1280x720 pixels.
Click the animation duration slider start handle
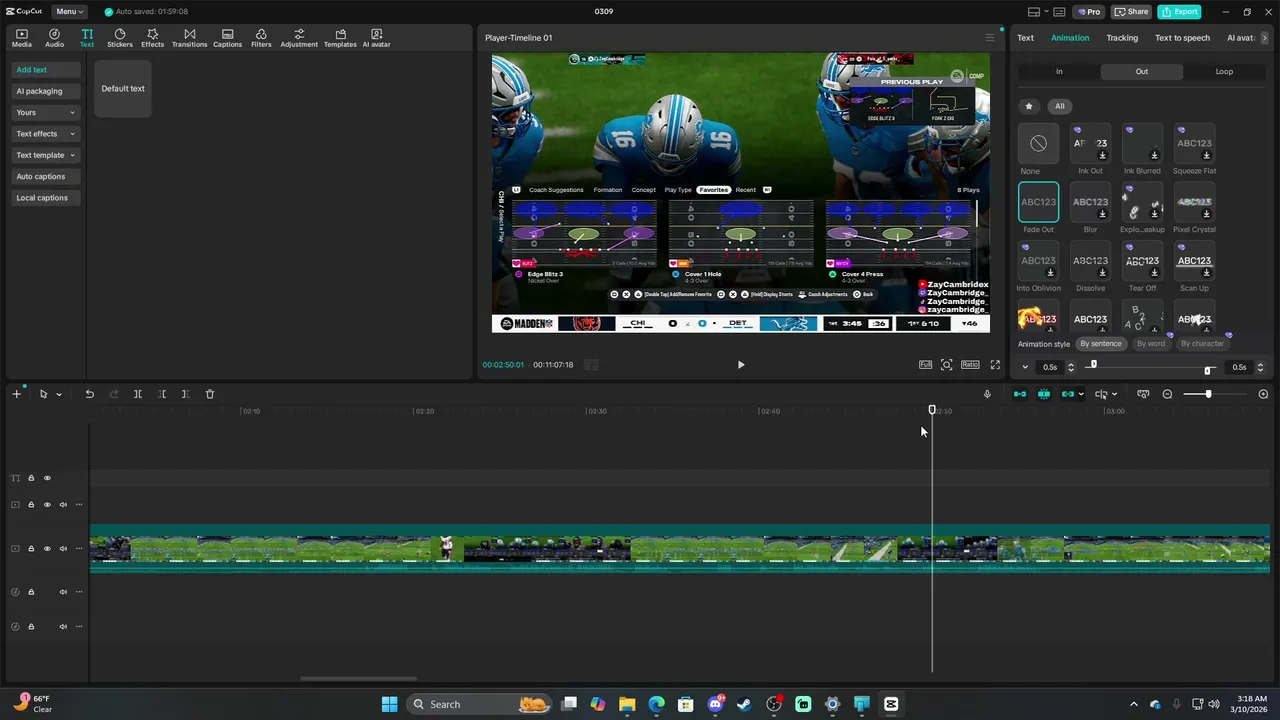(1093, 364)
